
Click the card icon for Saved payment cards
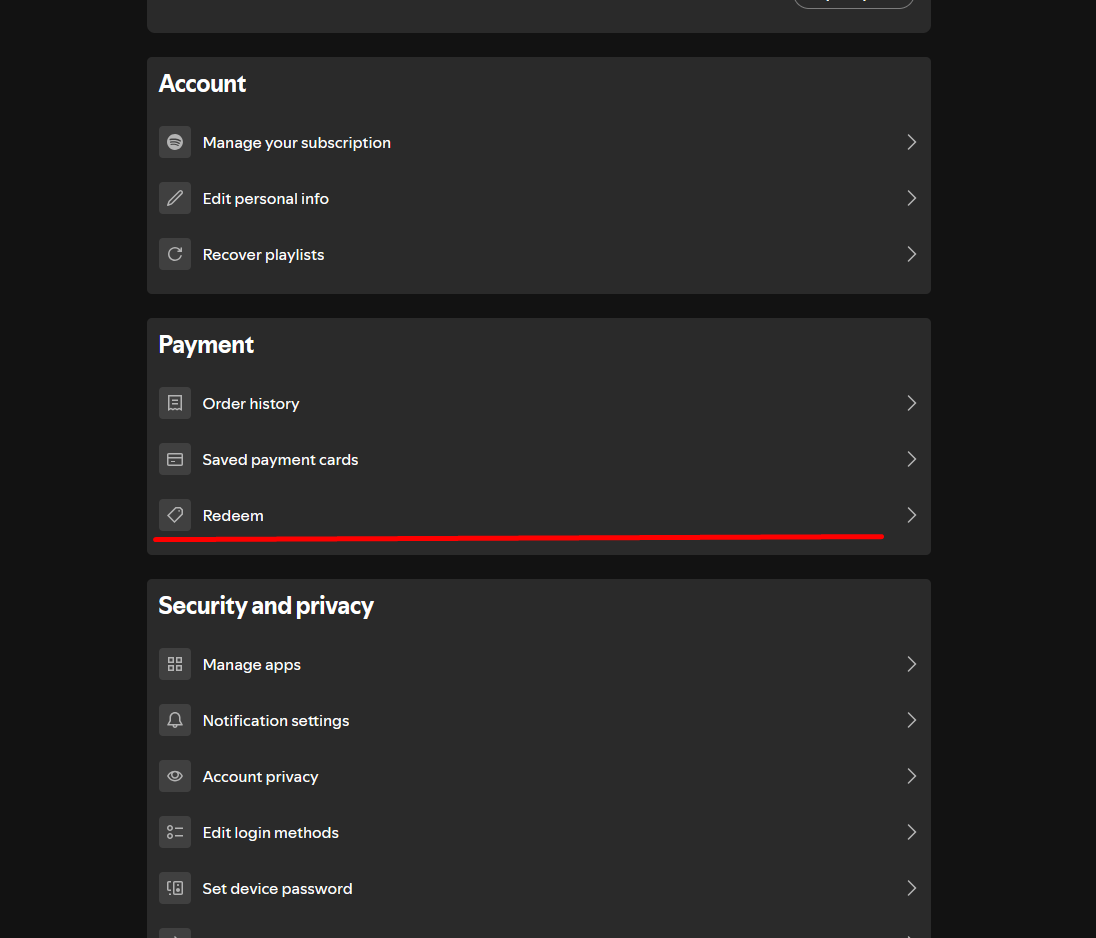click(x=175, y=459)
